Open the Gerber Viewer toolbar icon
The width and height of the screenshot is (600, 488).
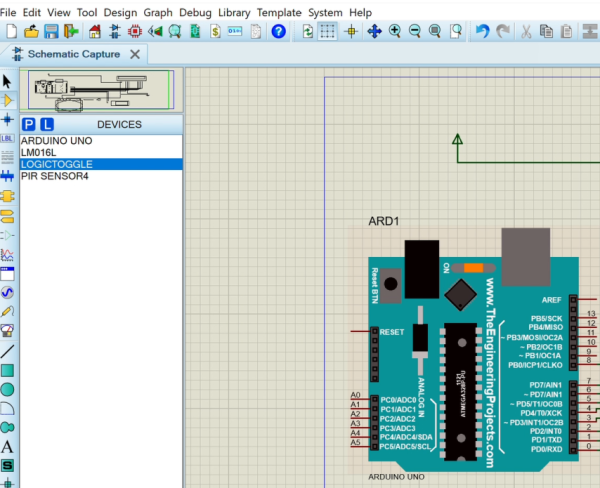click(x=175, y=31)
